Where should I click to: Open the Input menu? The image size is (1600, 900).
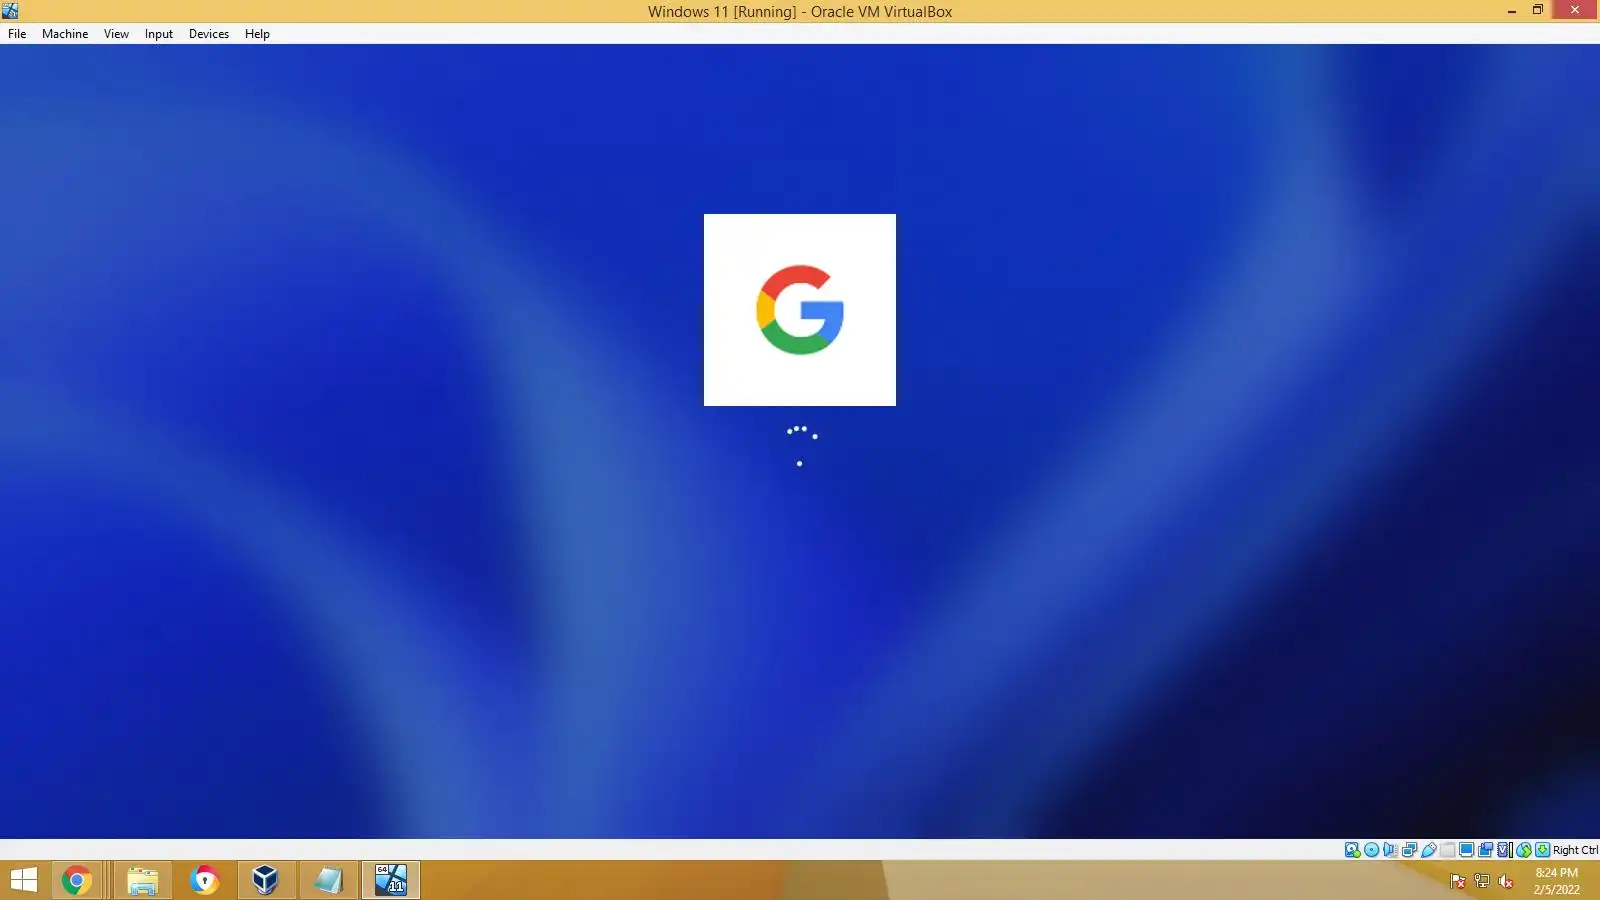[158, 33]
